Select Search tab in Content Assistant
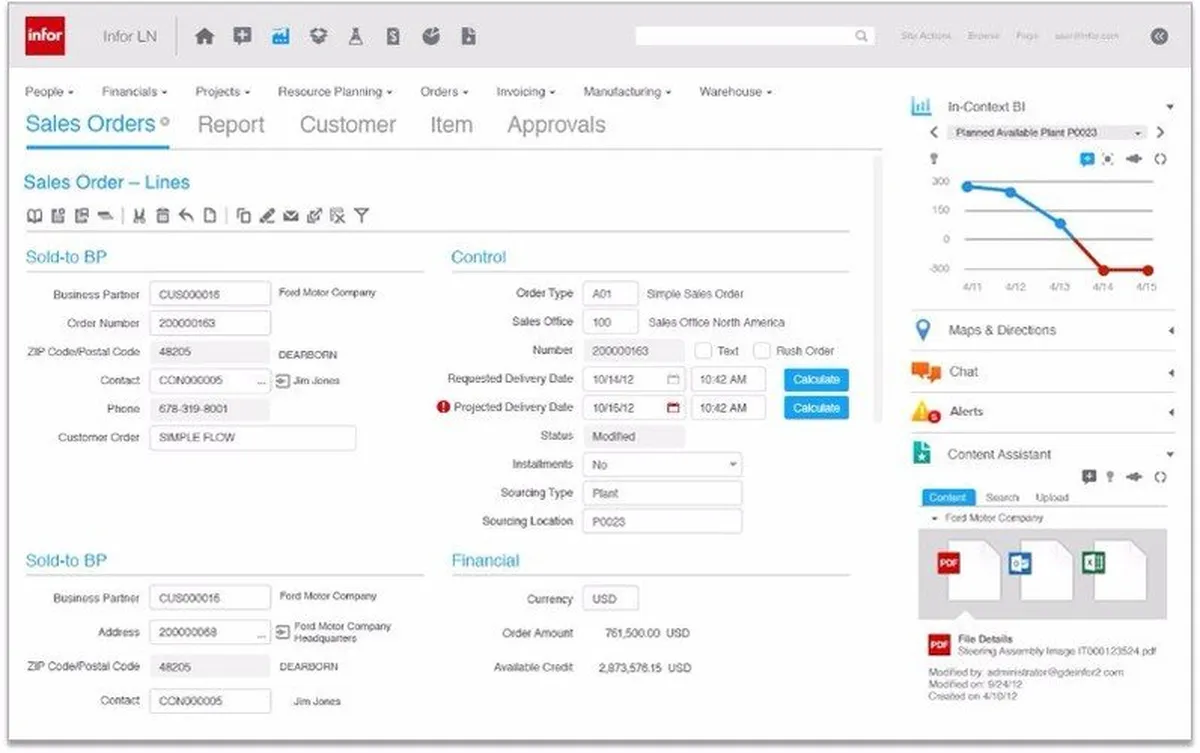The height and width of the screenshot is (753, 1200). [1002, 498]
